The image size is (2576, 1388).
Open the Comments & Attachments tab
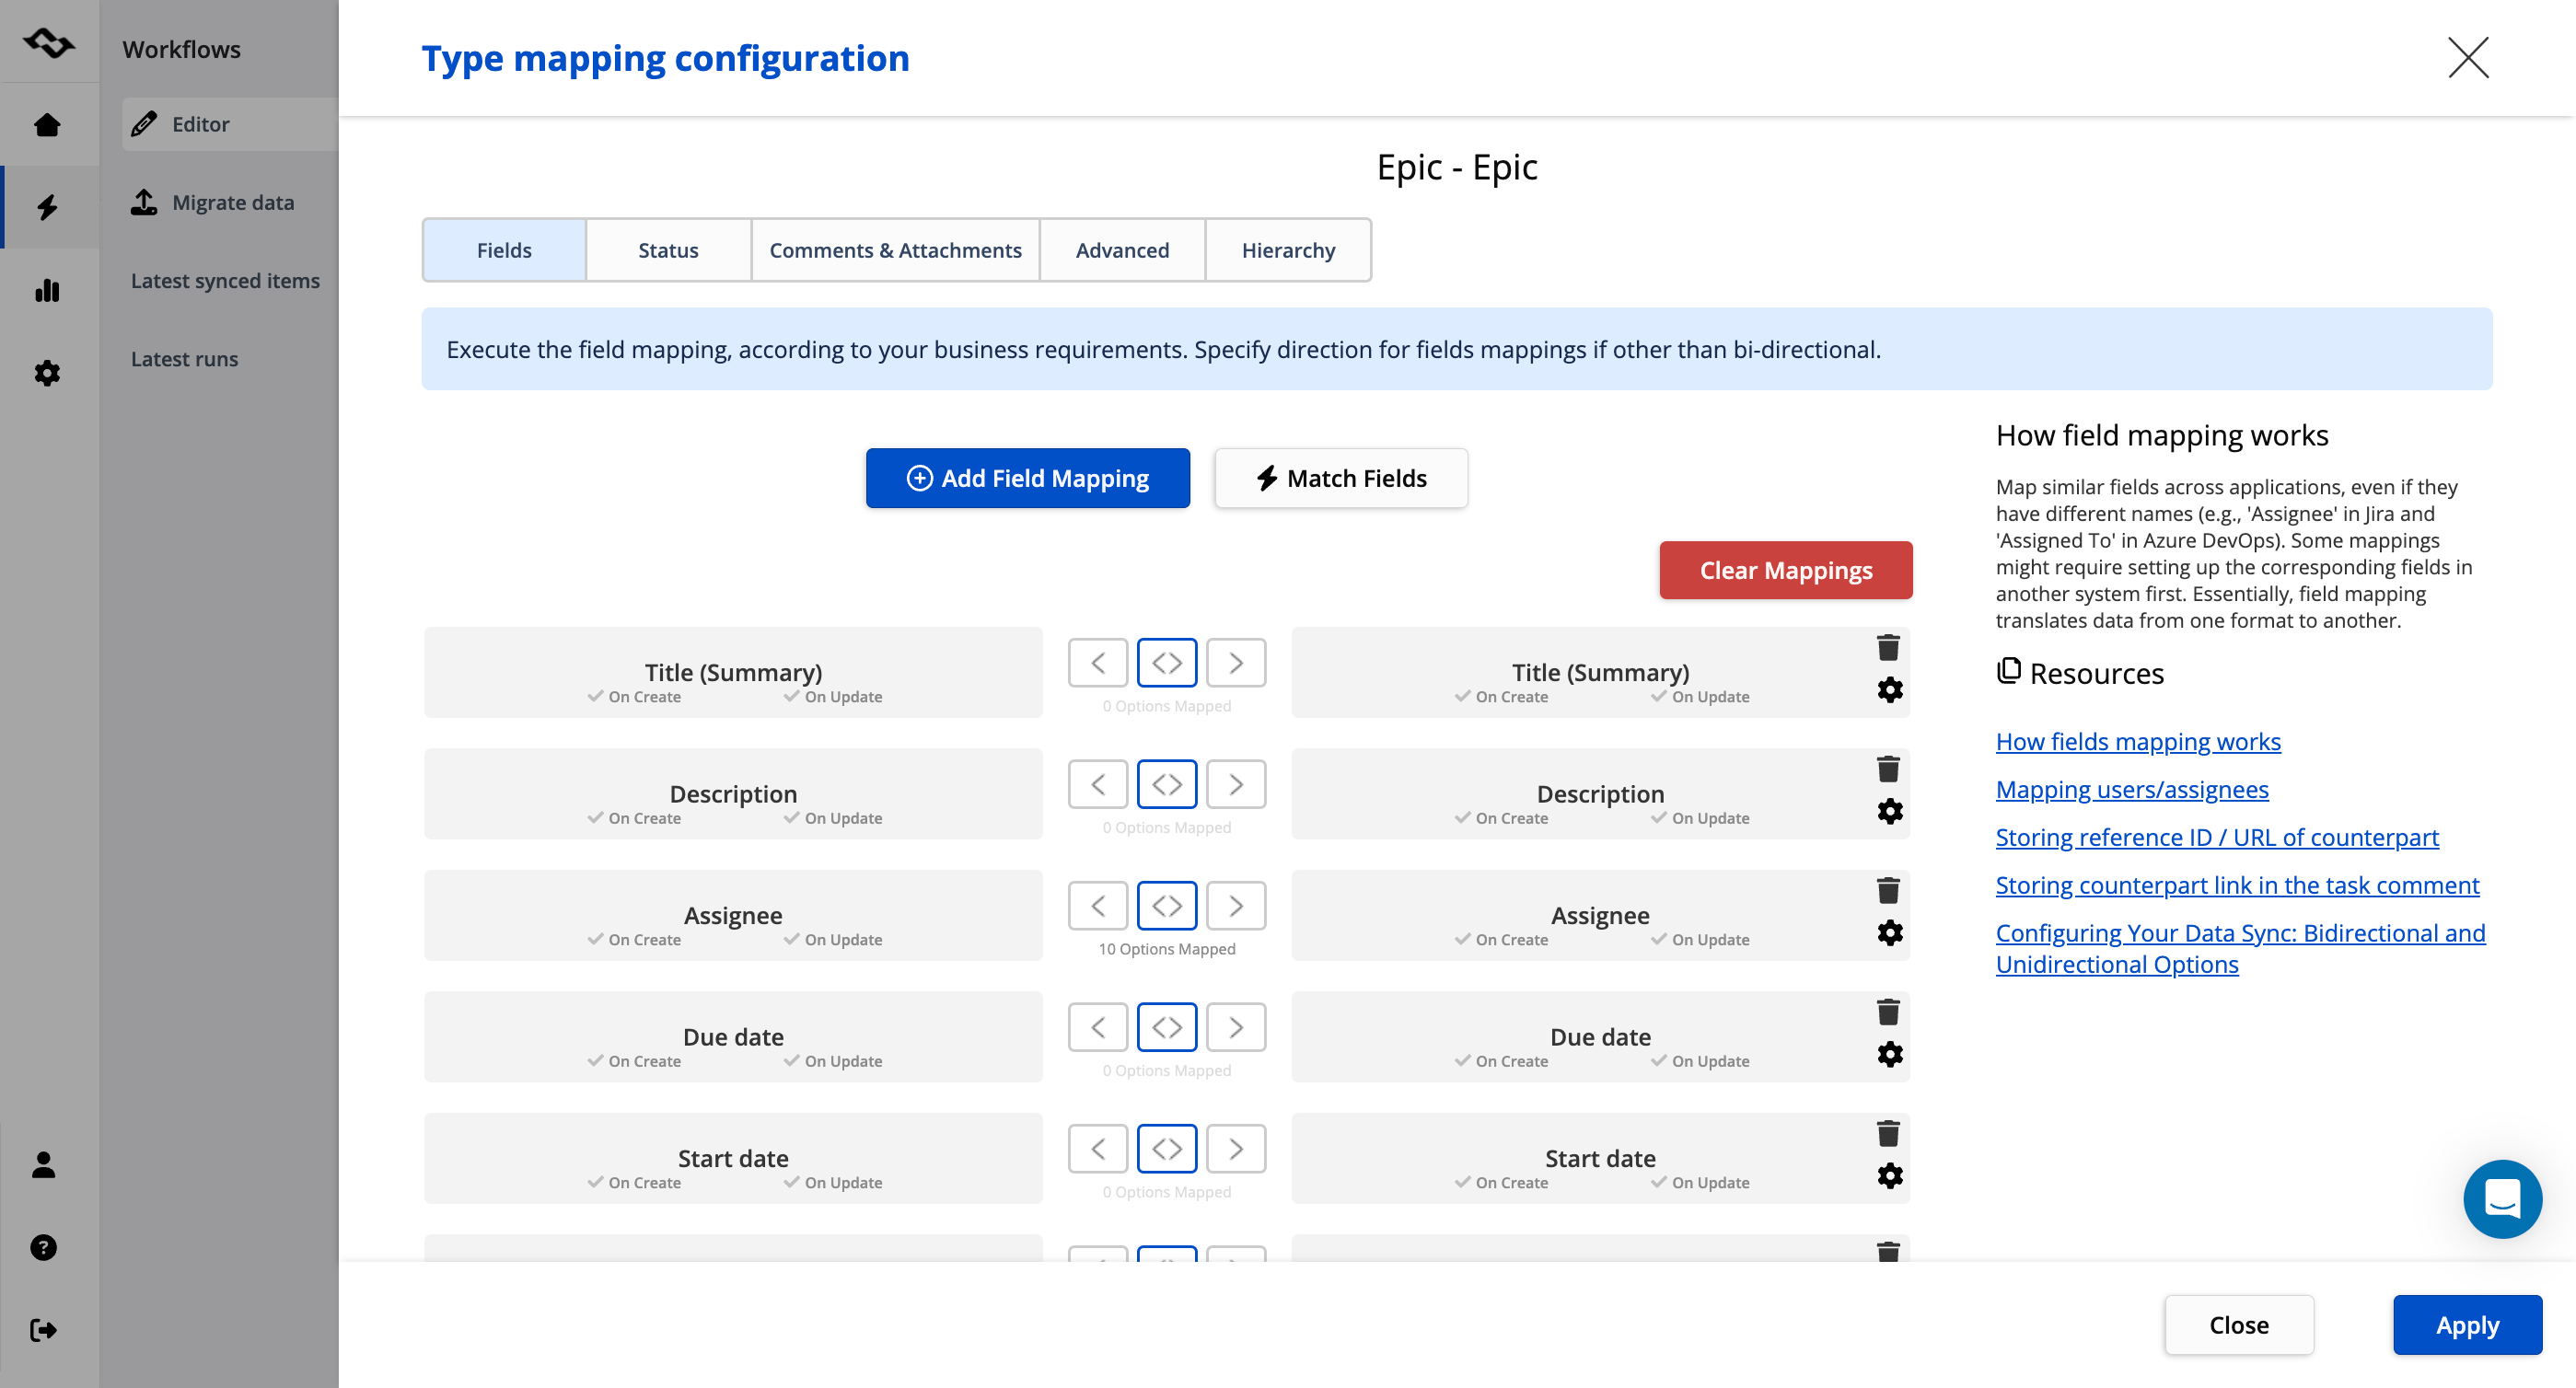[x=895, y=250]
